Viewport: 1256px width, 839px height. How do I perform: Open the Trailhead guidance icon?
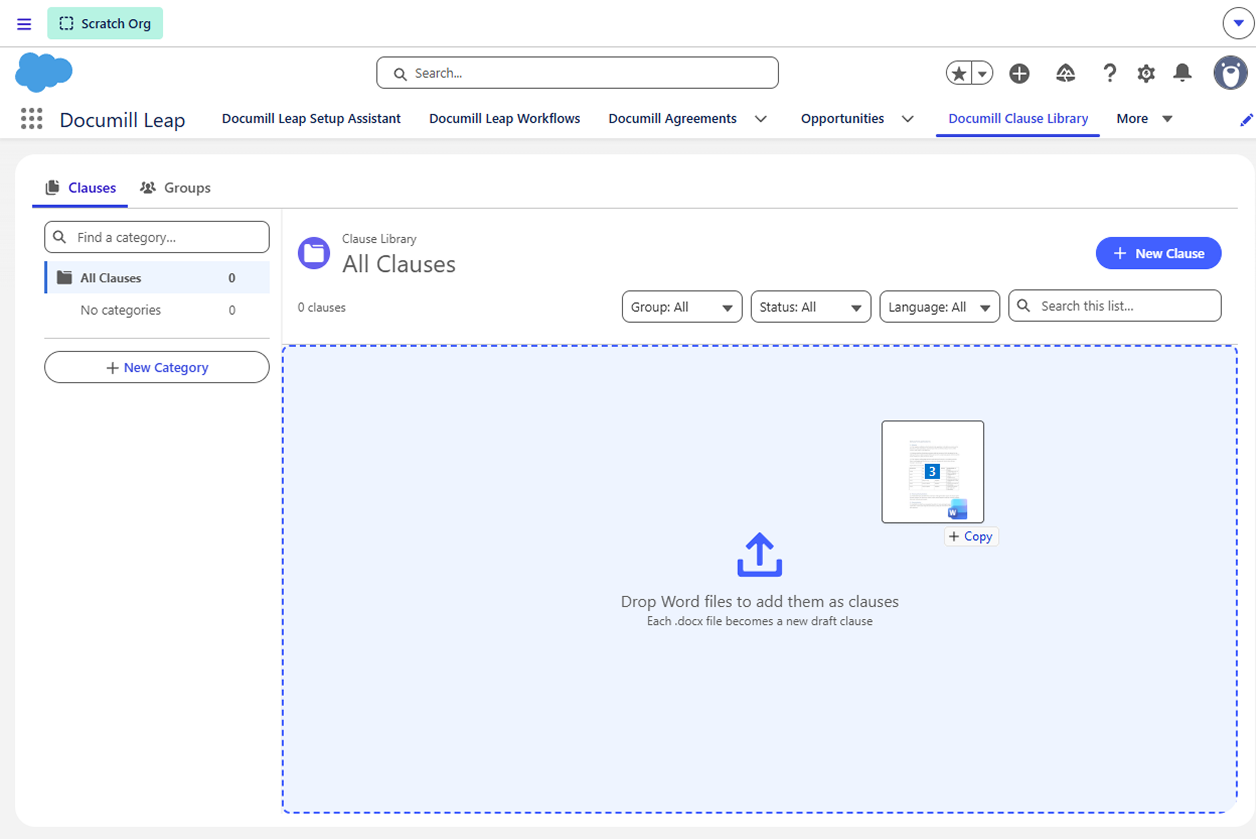click(x=1066, y=73)
